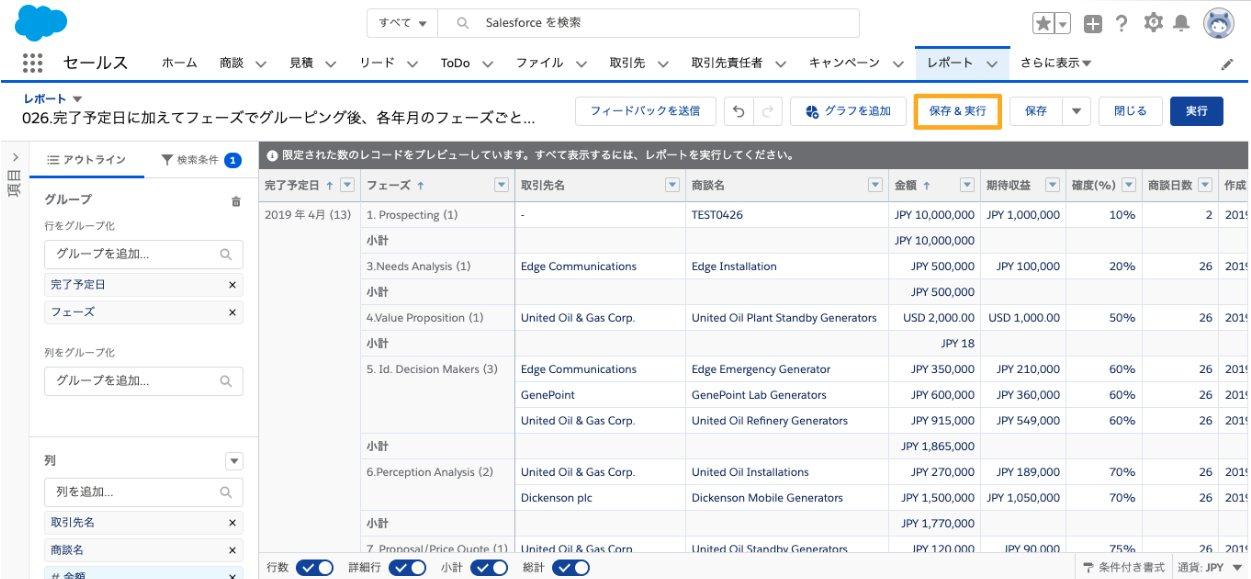Open the user profile avatar
This screenshot has width=1251, height=579.
pos(1218,23)
